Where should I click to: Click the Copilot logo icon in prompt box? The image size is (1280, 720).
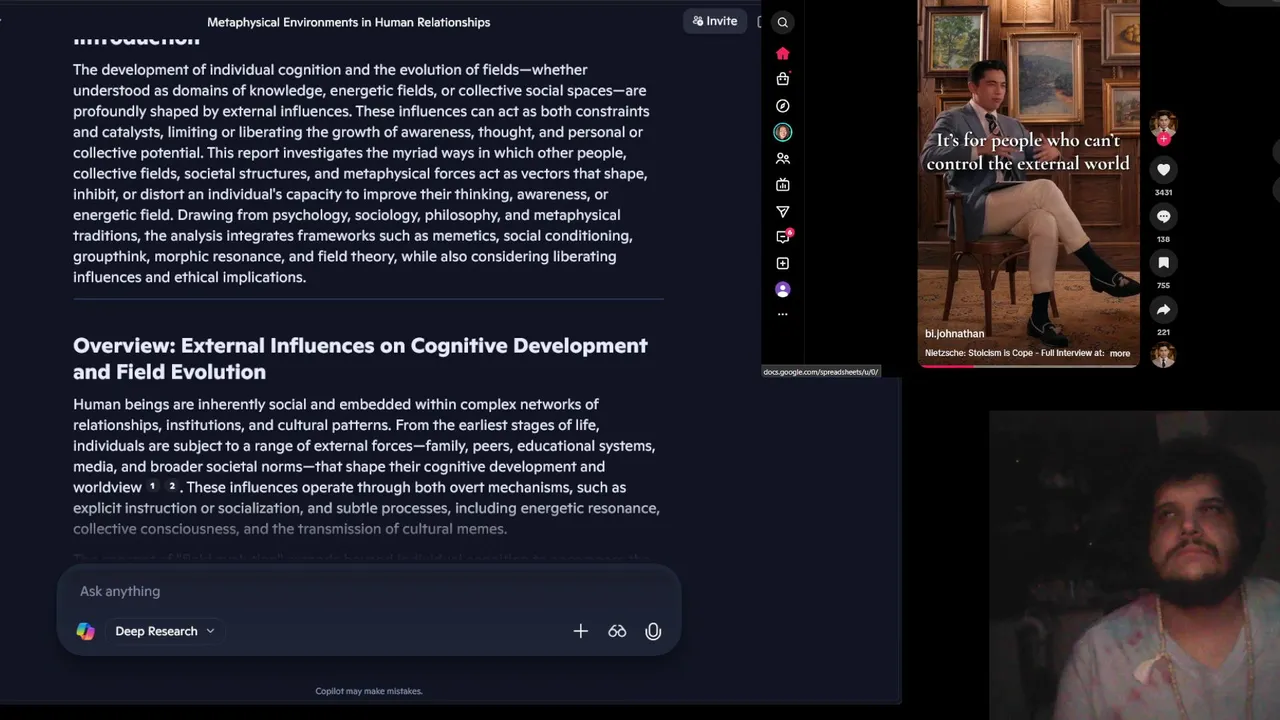tap(86, 631)
